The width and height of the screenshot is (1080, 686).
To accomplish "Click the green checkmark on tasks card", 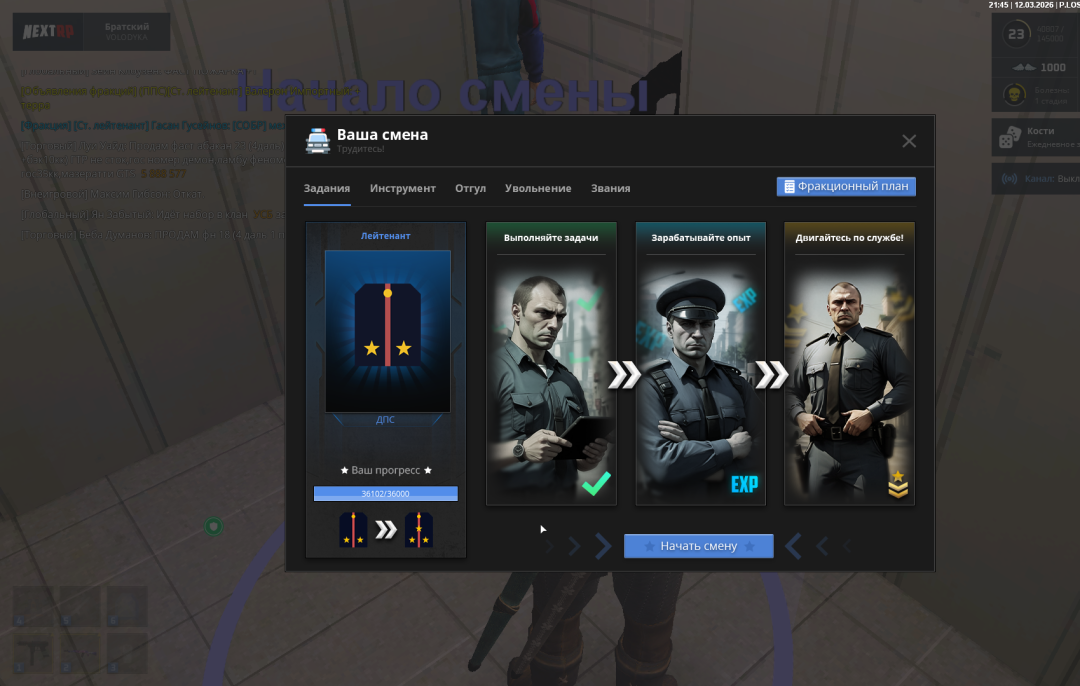I will (x=596, y=484).
